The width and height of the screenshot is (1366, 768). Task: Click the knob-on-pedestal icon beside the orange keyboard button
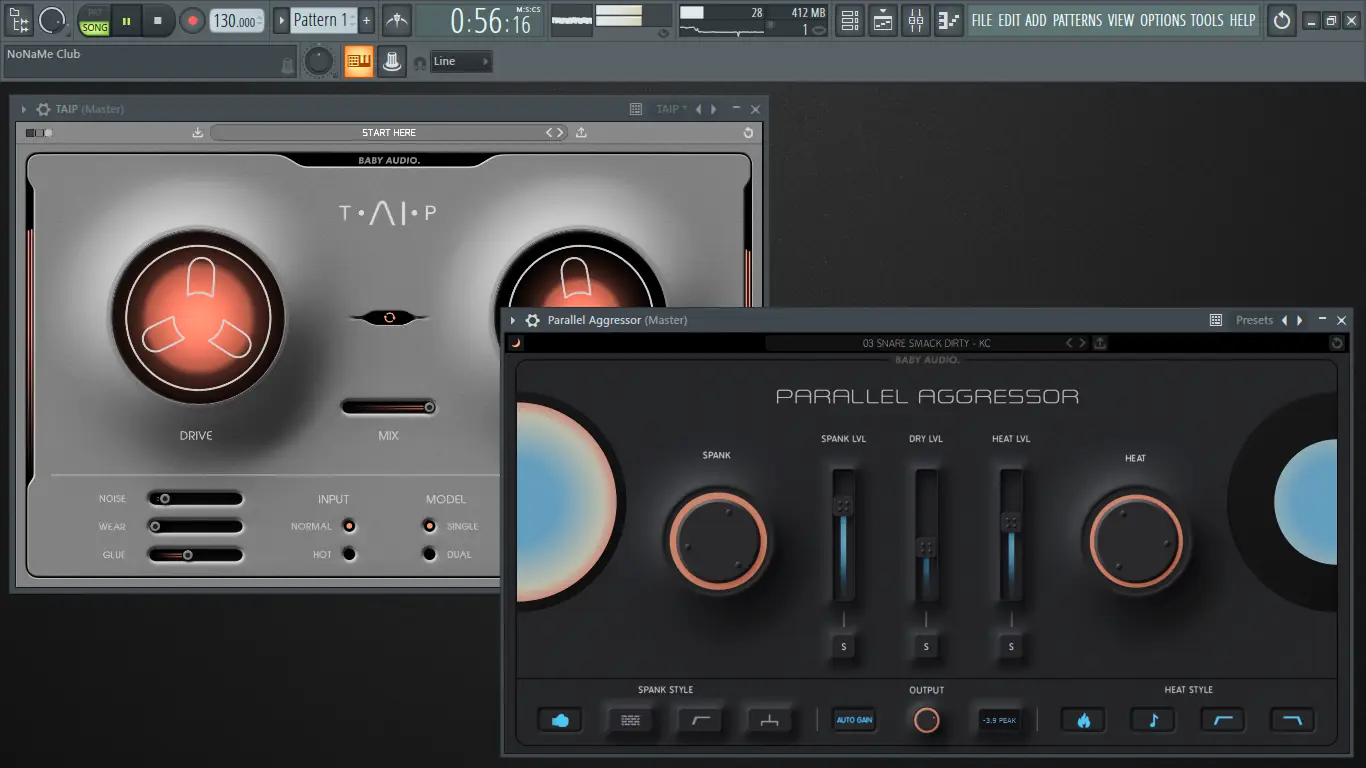(392, 62)
